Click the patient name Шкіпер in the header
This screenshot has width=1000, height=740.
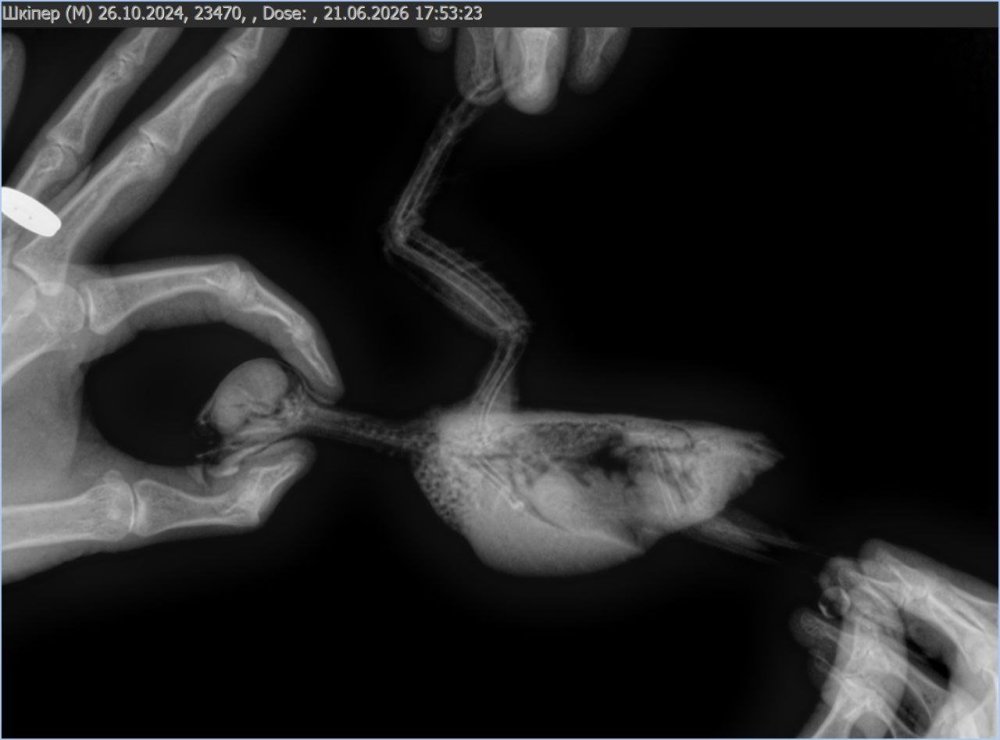[31, 14]
